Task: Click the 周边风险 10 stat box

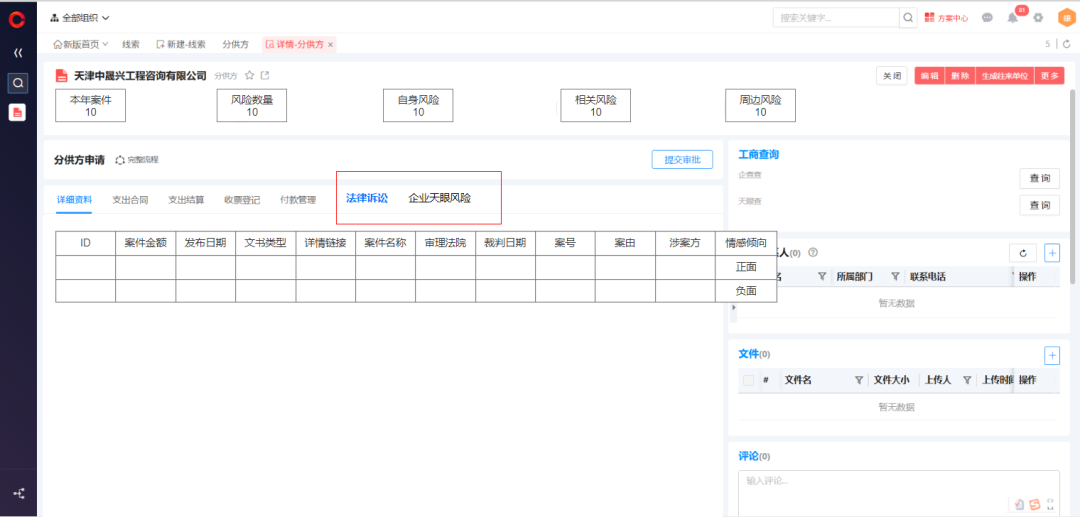Action: coord(760,106)
